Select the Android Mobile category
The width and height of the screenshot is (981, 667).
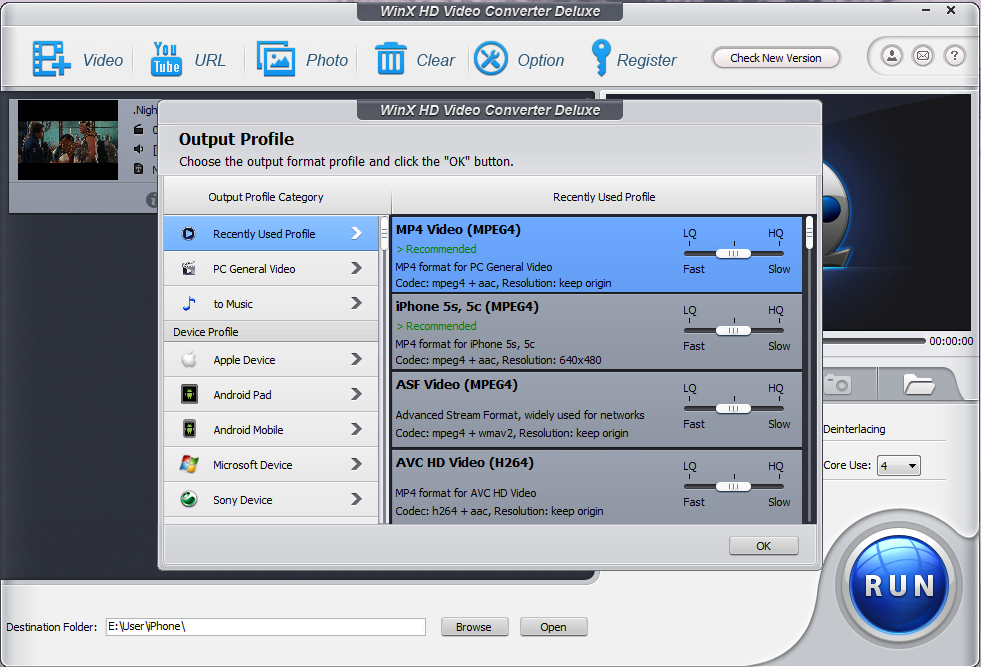tap(248, 430)
